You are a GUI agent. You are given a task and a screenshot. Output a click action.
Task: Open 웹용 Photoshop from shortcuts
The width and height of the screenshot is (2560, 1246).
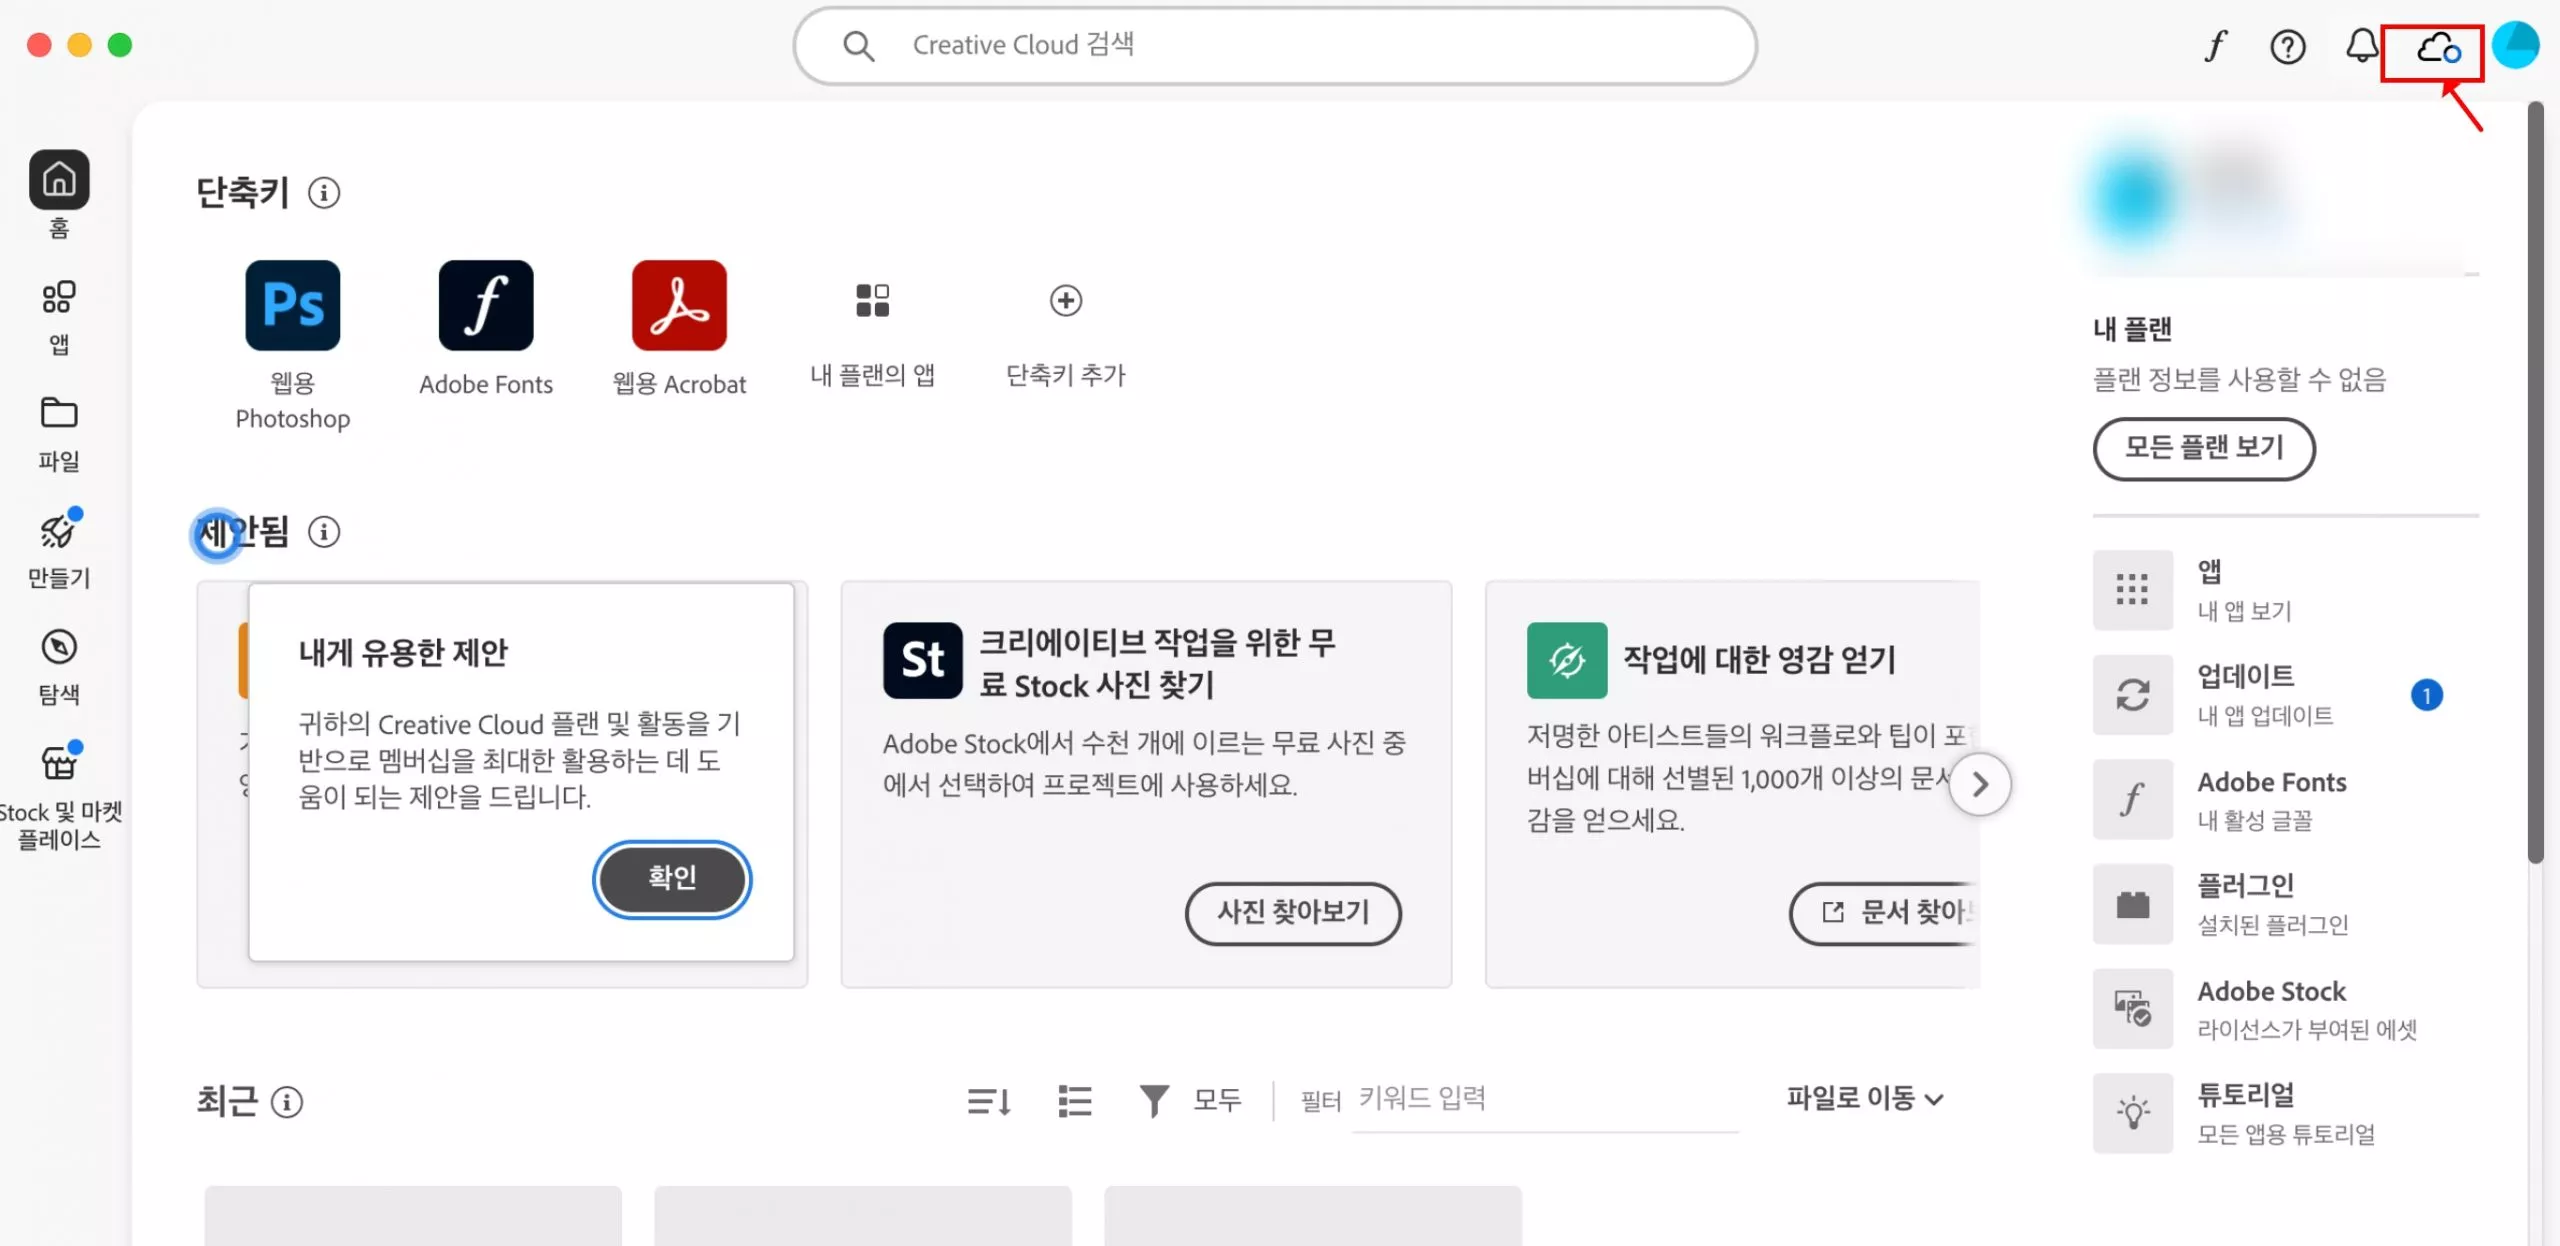pos(292,306)
